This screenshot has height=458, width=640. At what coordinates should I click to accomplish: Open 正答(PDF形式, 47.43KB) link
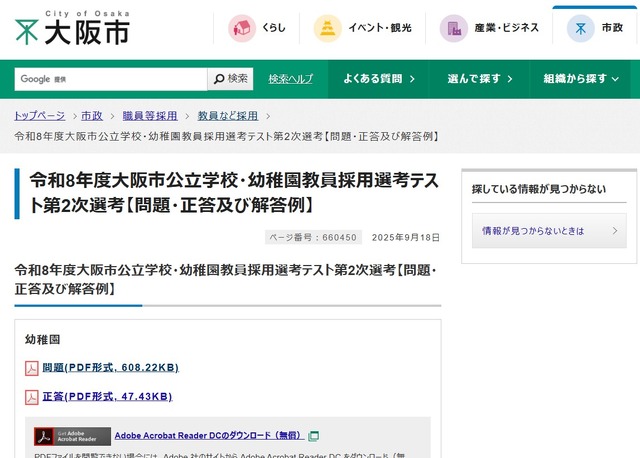[107, 397]
